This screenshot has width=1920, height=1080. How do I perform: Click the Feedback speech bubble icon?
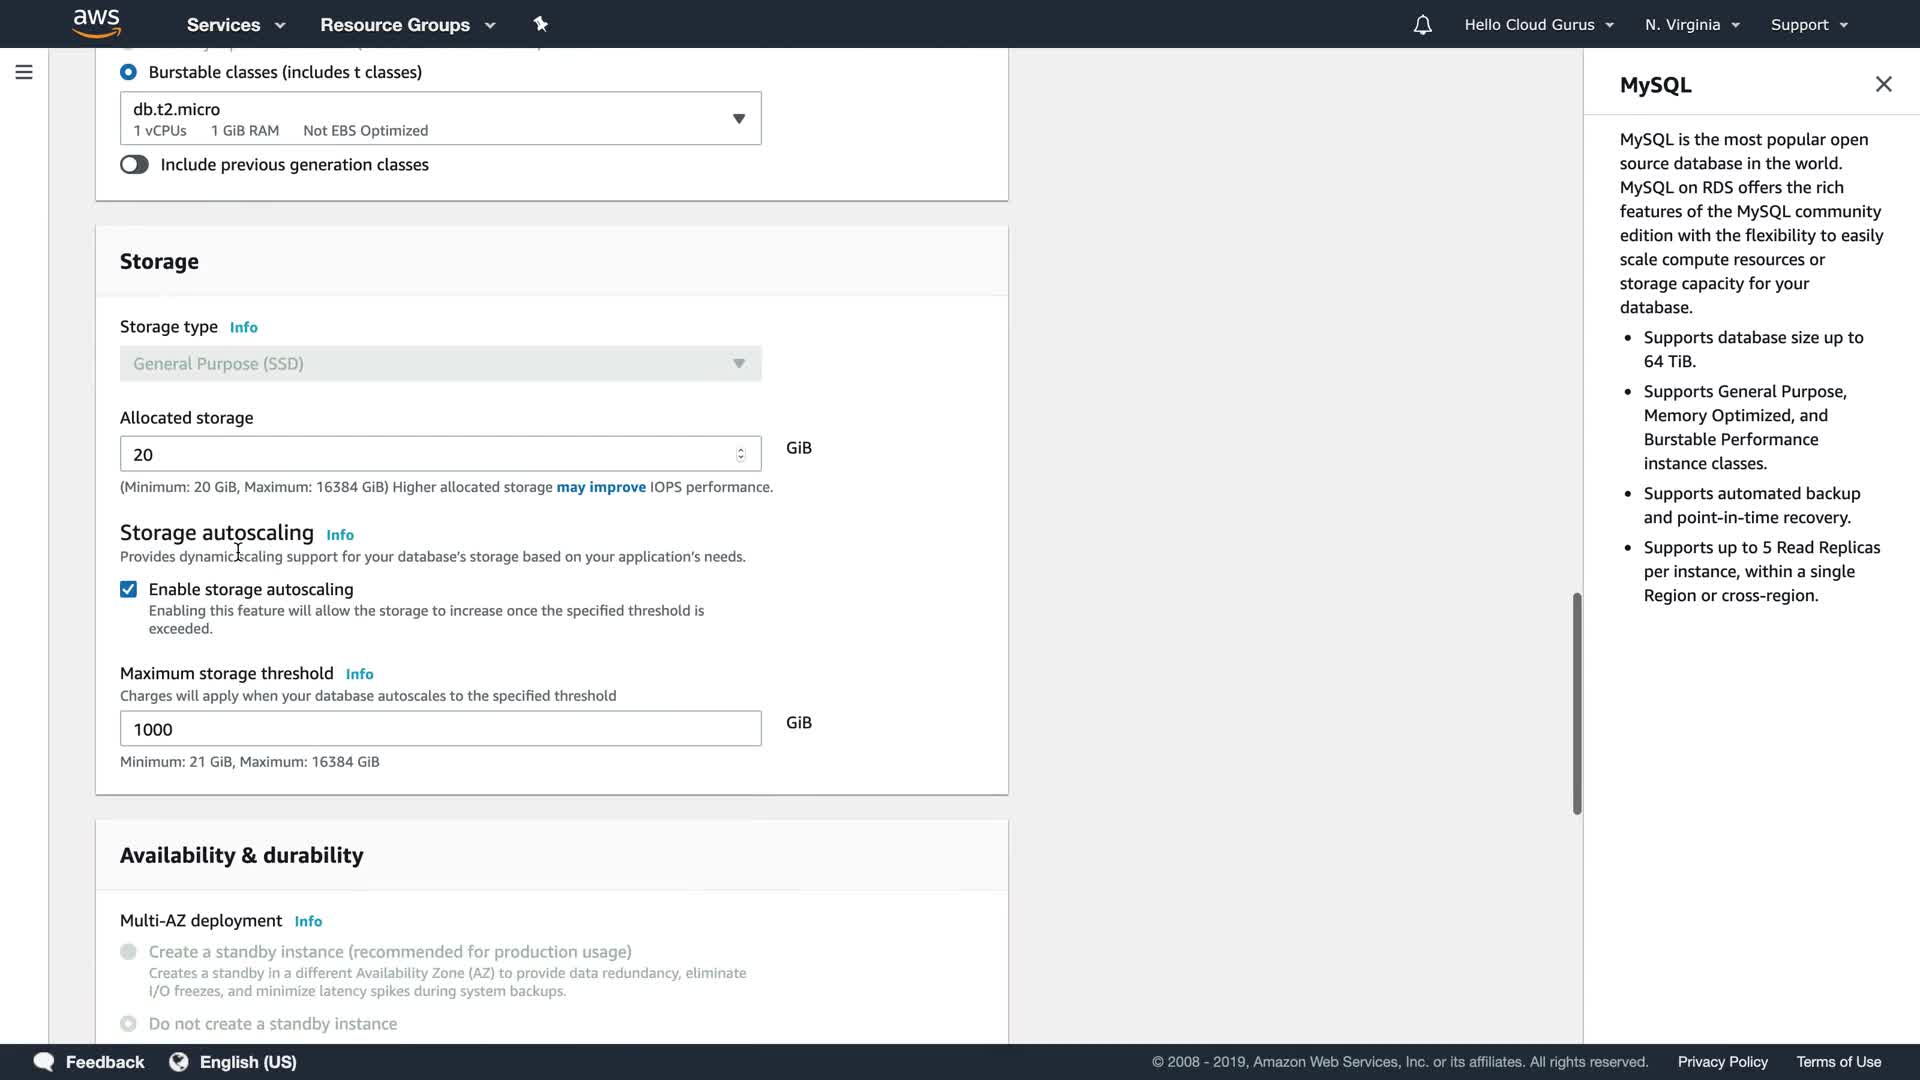coord(44,1061)
